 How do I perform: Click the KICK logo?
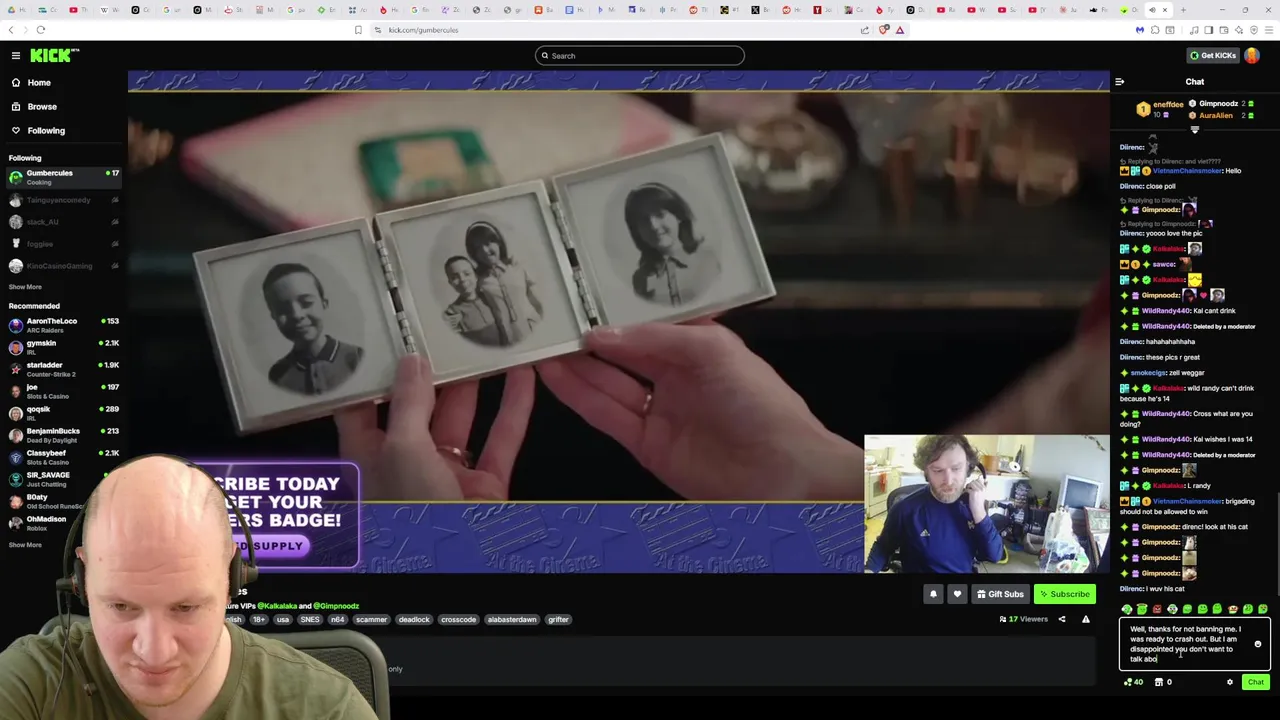pos(54,55)
